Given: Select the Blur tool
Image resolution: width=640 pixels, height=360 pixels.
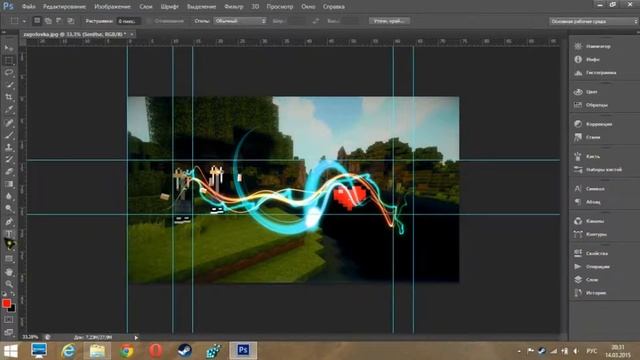Looking at the screenshot, I should 9,196.
